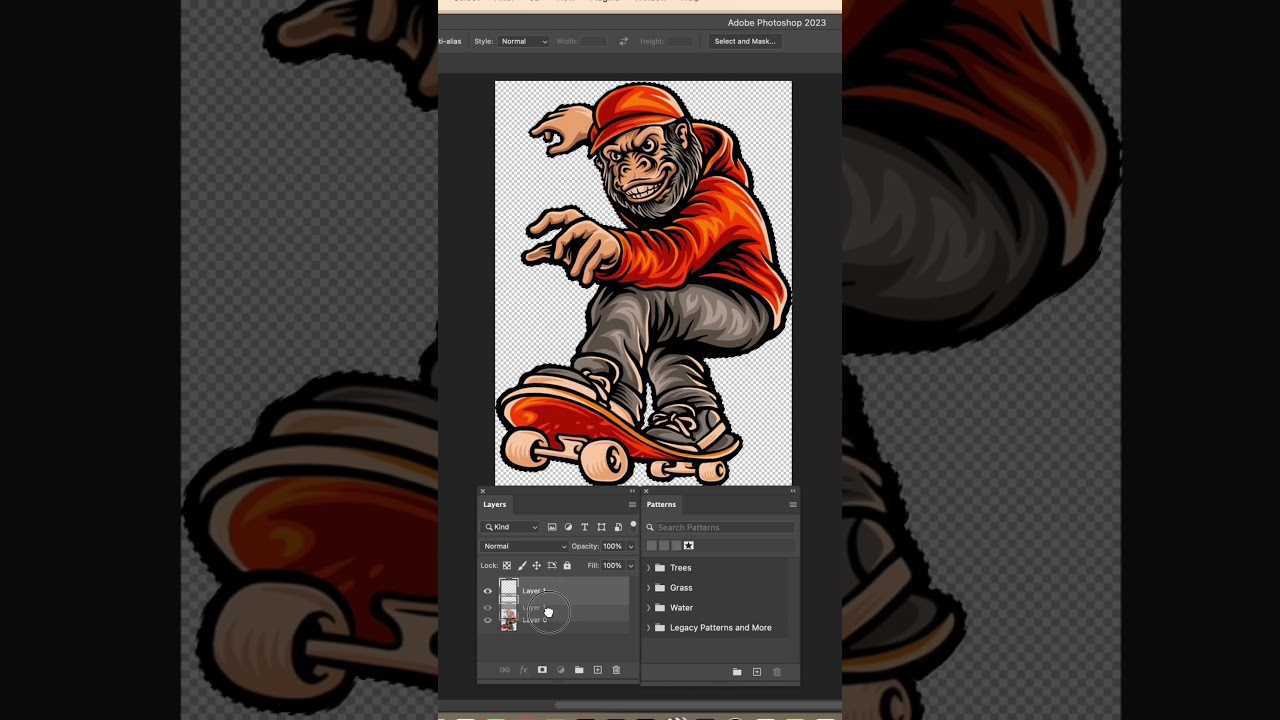This screenshot has height=720, width=1280.
Task: Toggle visibility of top Layer 1
Action: tap(488, 591)
